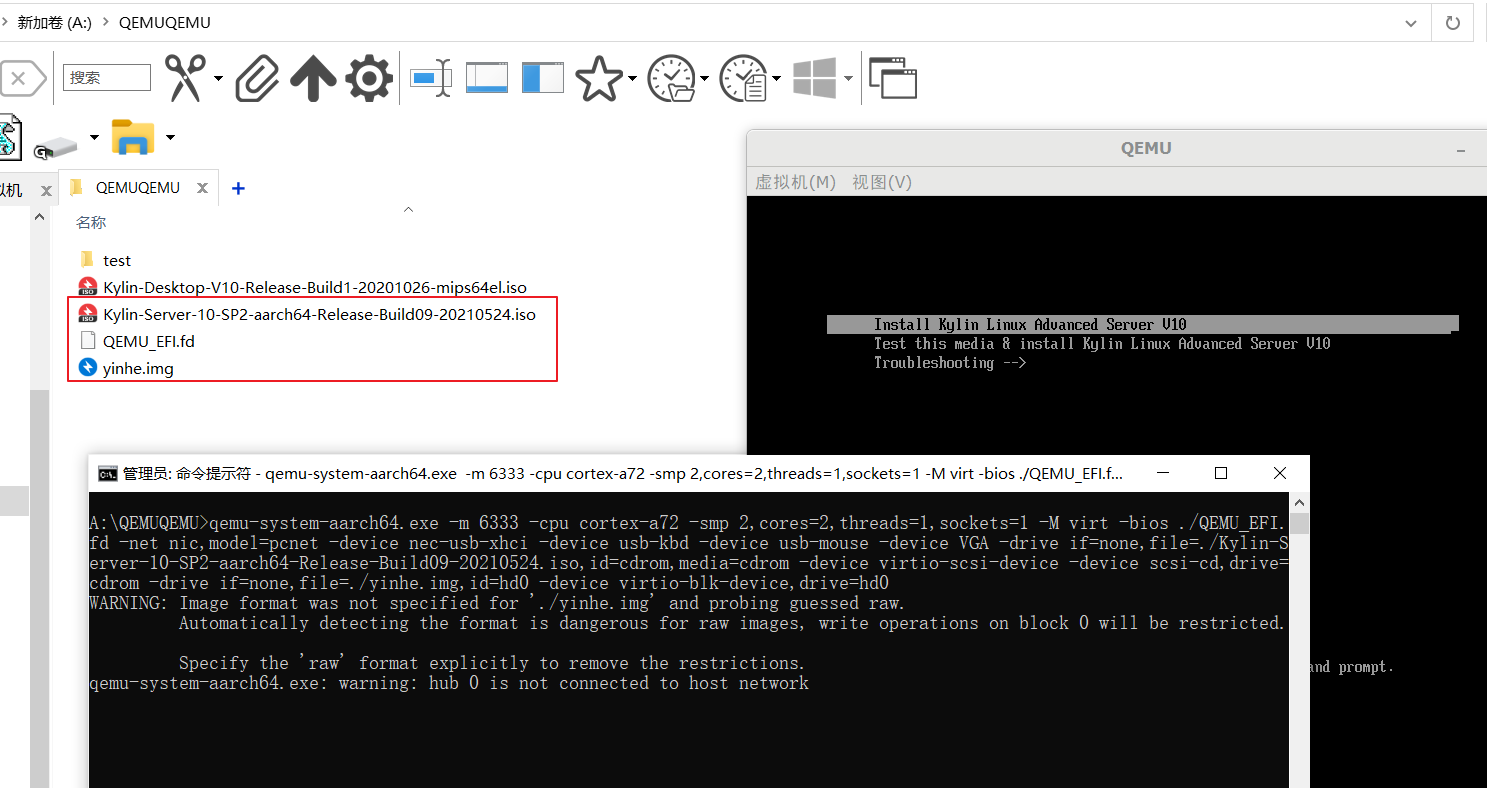Click the yinhe.img blue disk icon
Viewport: 1487px width, 788px height.
[87, 368]
